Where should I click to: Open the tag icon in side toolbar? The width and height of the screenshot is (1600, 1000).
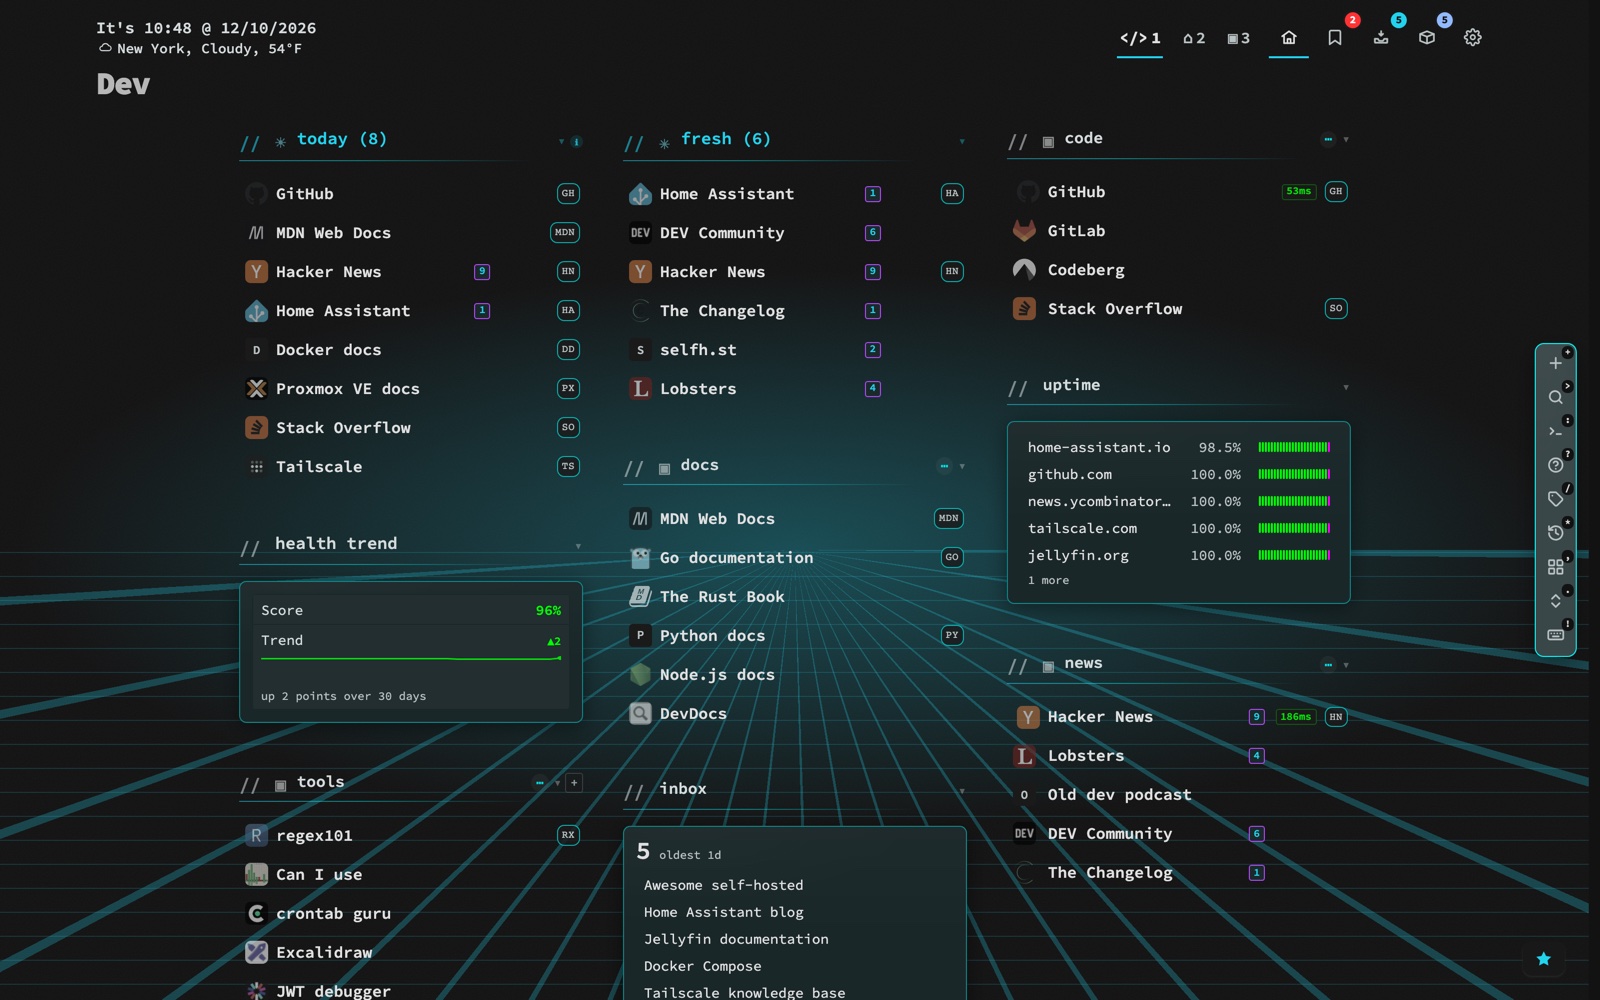(1555, 499)
